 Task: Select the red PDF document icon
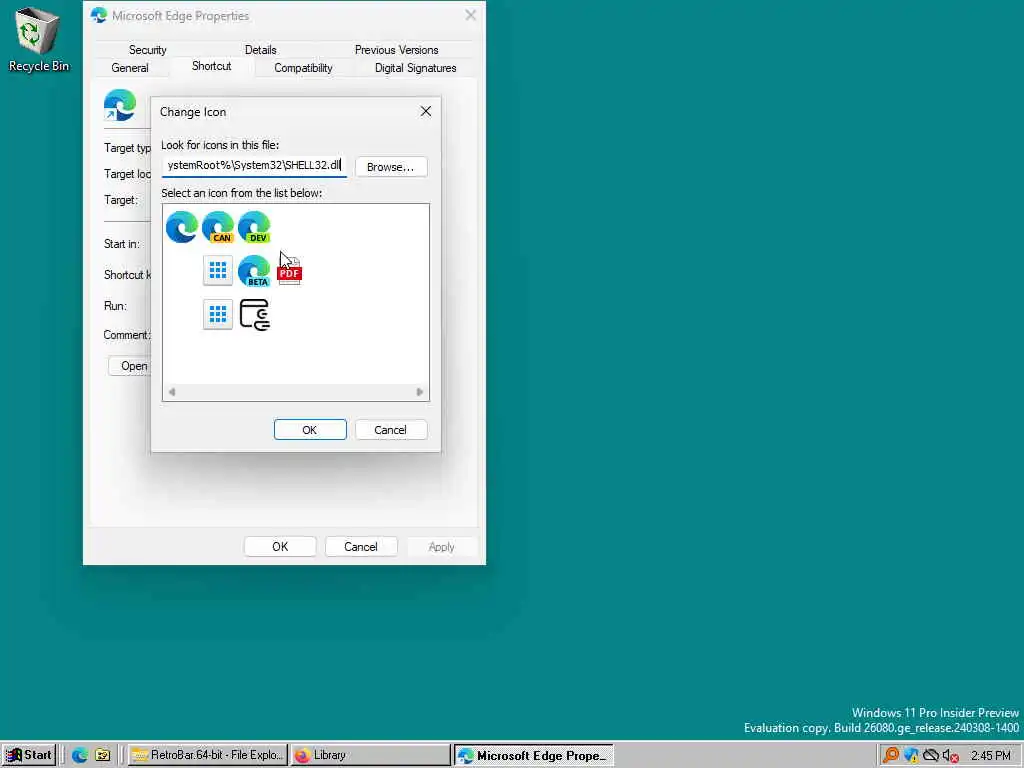click(x=289, y=270)
